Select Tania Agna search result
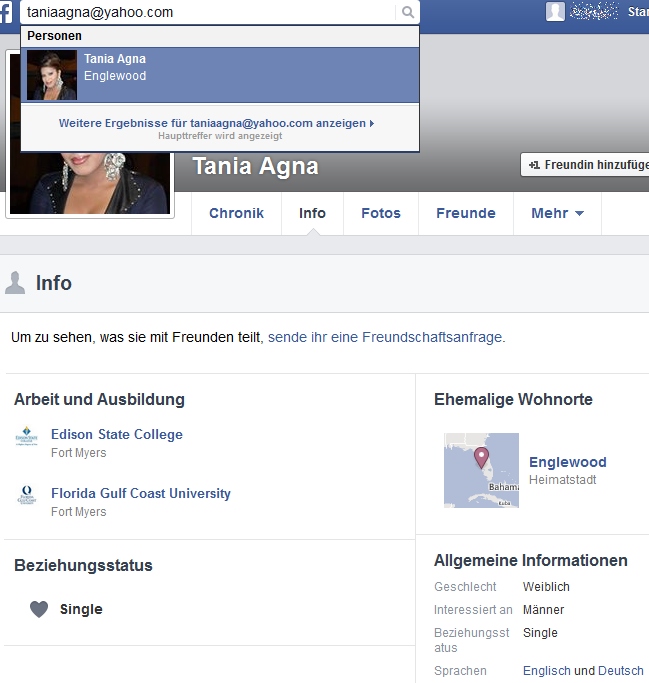Viewport: 649px width, 683px height. point(220,75)
